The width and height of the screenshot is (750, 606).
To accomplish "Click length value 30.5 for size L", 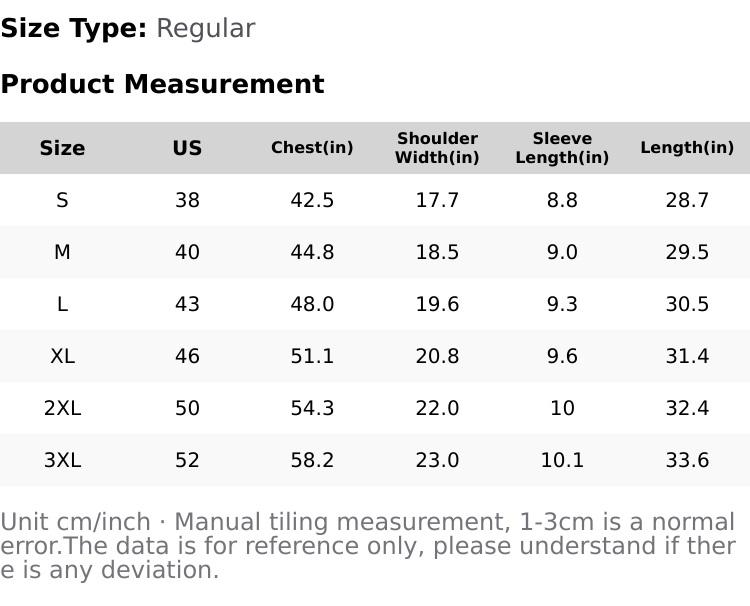I will coord(687,304).
